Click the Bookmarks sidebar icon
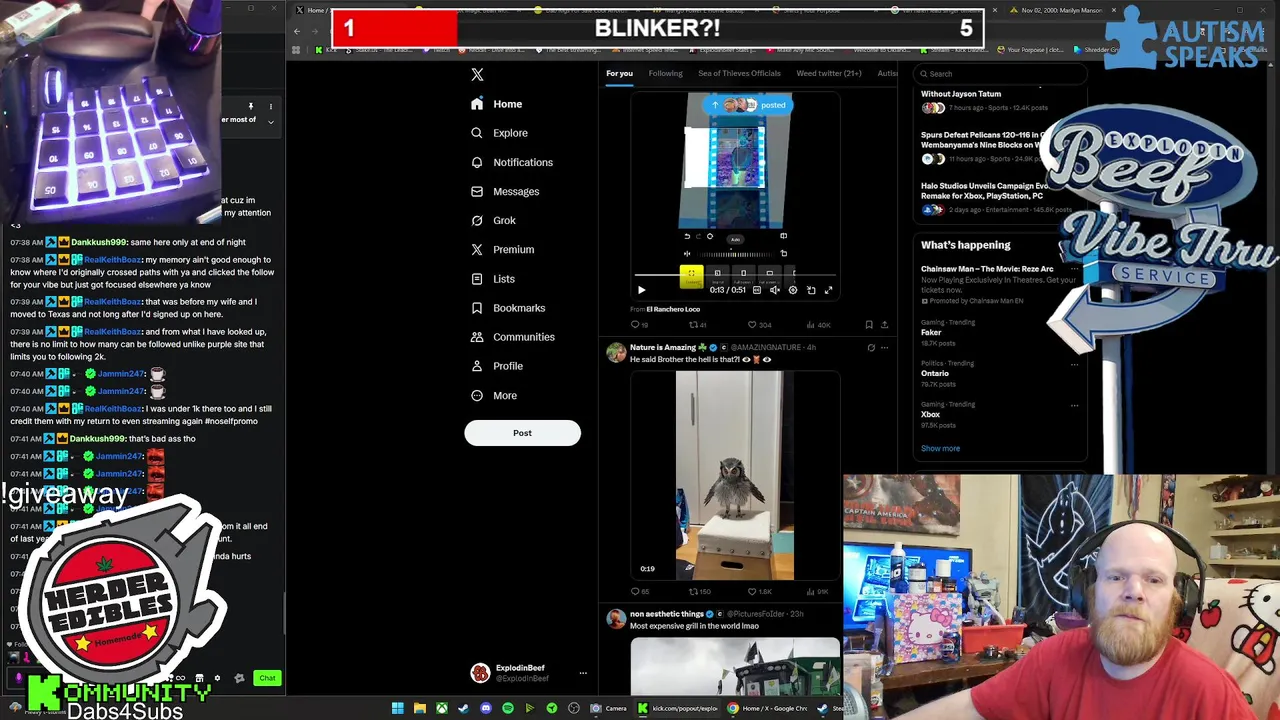Viewport: 1280px width, 720px height. click(x=477, y=308)
